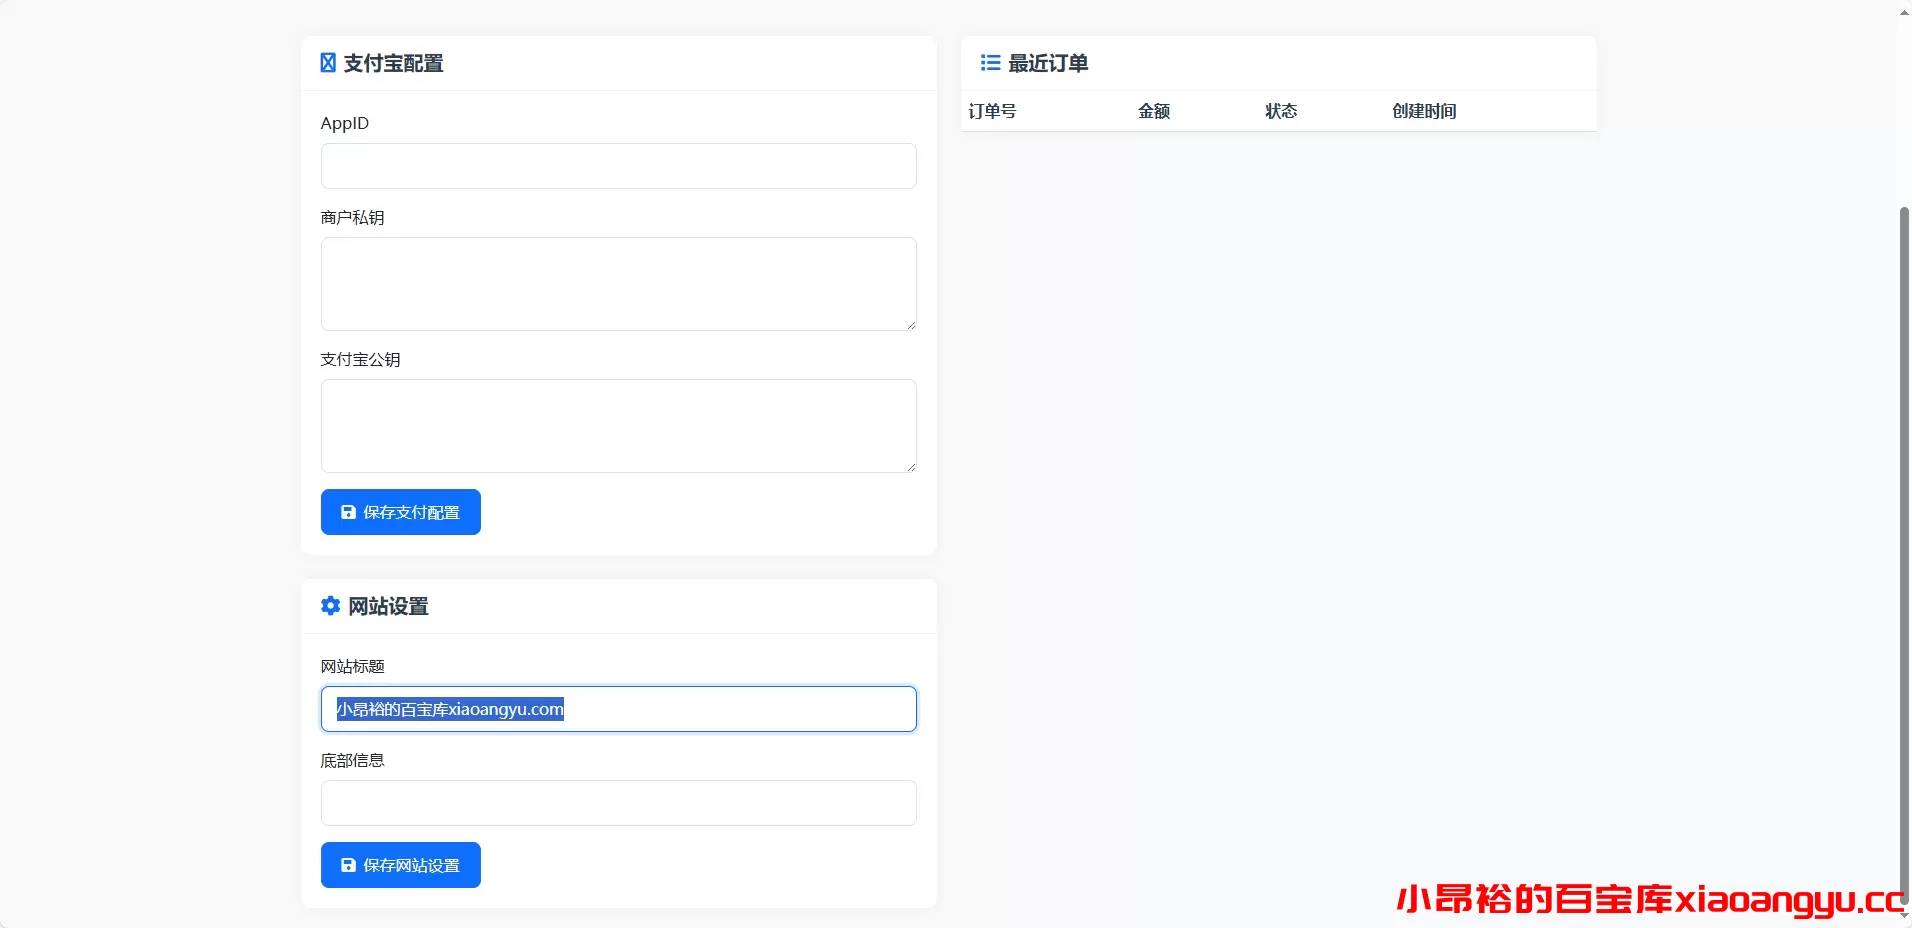The width and height of the screenshot is (1912, 928).
Task: Click the floppy disk icon in 保存支付配置
Action: [x=348, y=512]
